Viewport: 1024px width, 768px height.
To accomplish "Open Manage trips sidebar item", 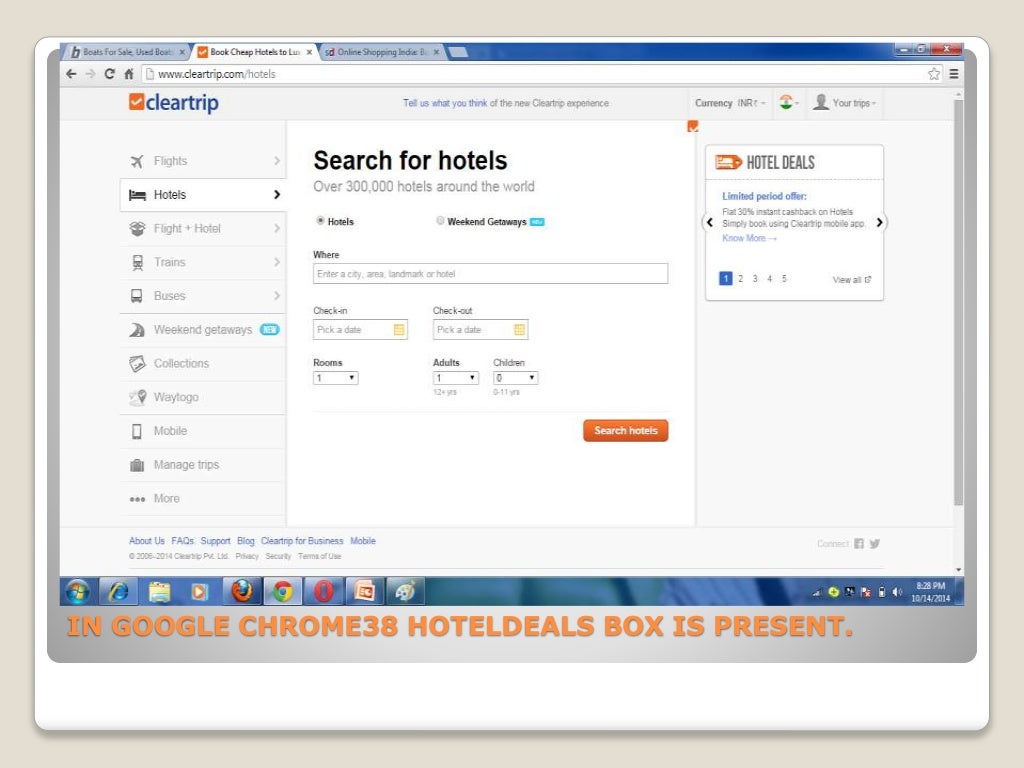I will coord(203,465).
